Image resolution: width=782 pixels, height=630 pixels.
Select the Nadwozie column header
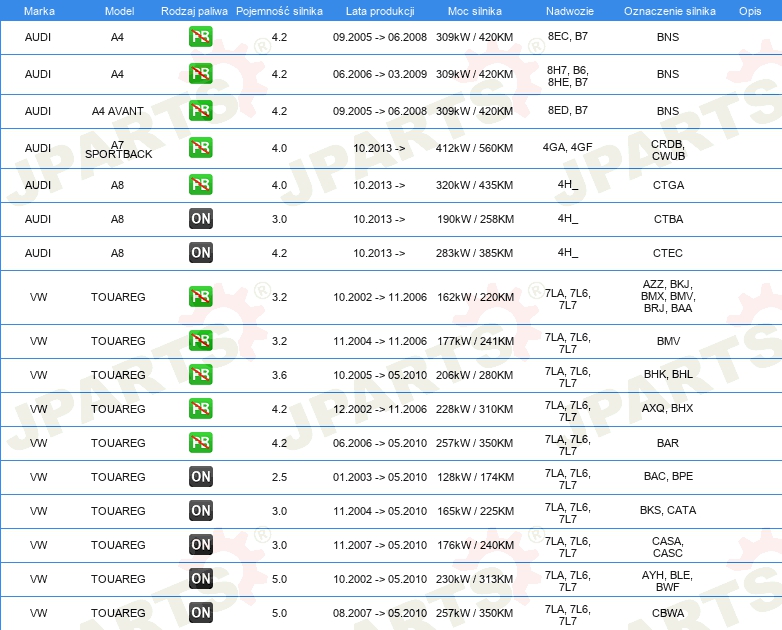pos(570,11)
